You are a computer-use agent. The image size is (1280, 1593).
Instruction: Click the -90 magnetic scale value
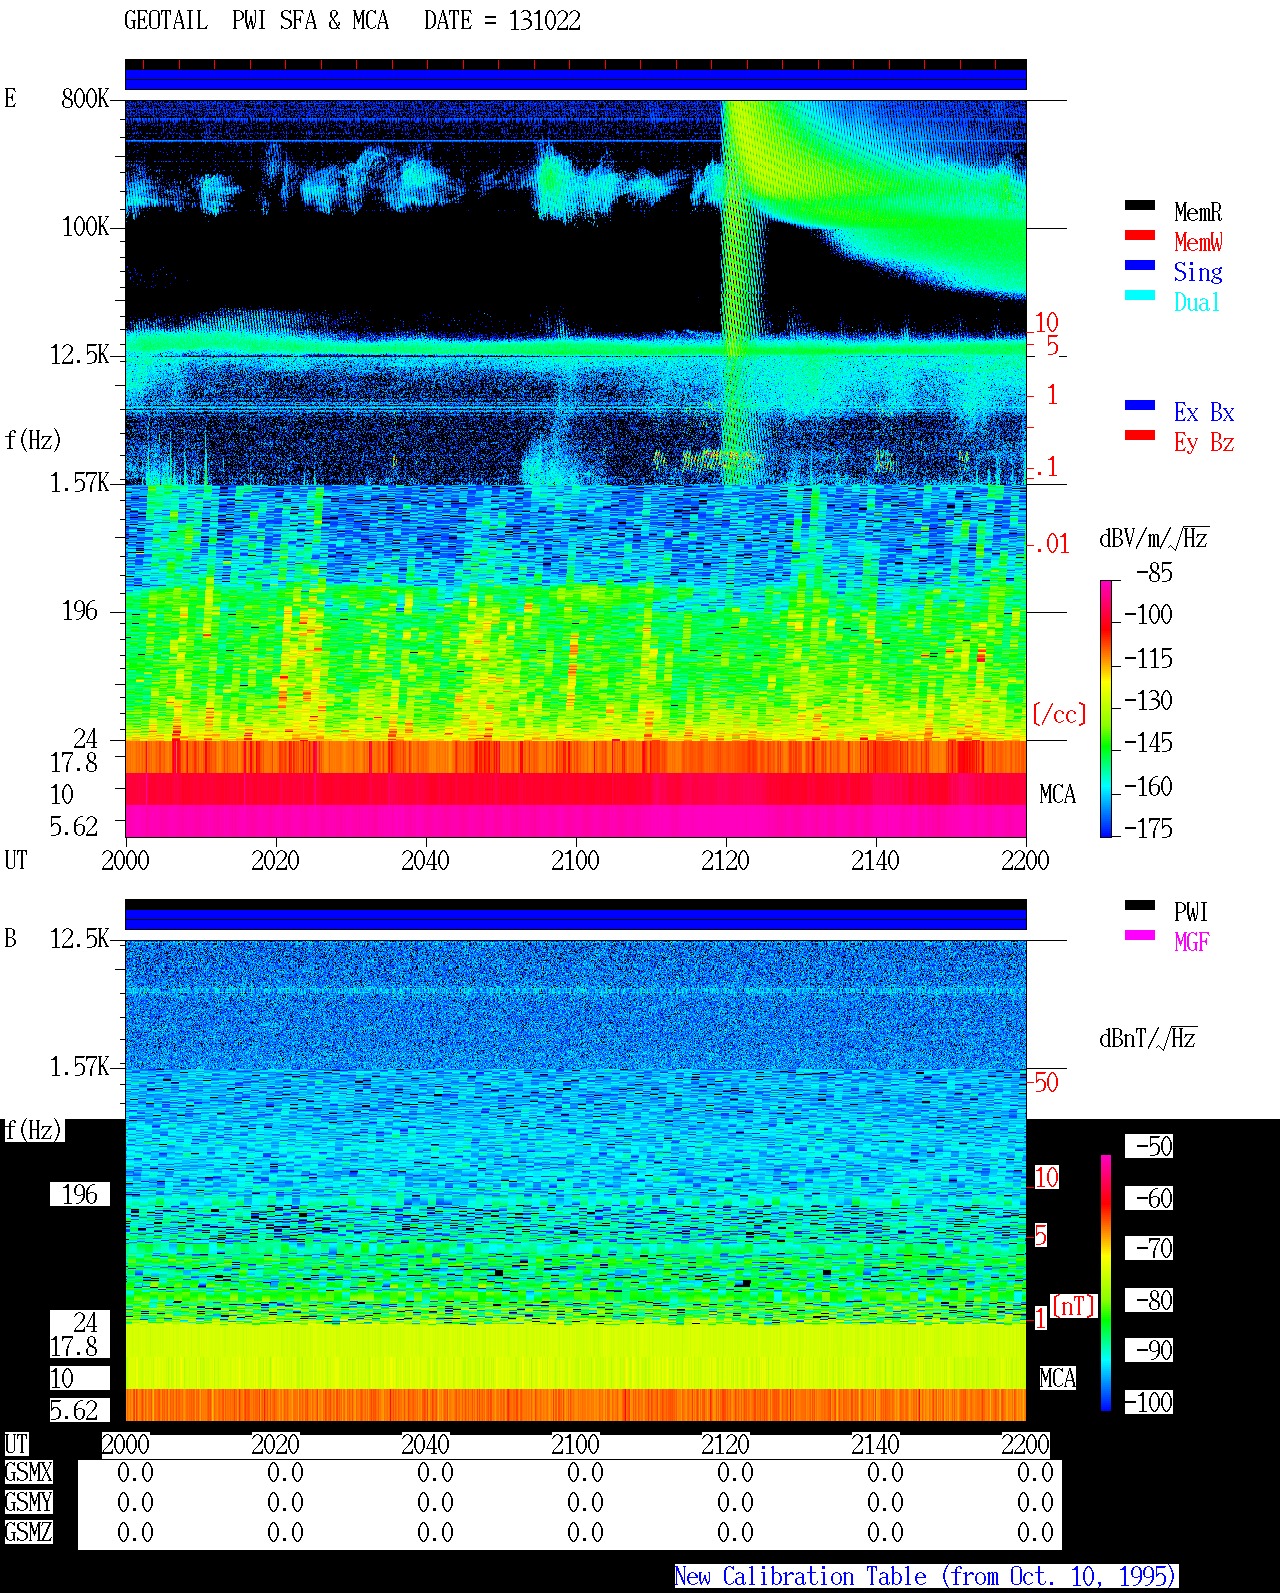[1150, 1350]
